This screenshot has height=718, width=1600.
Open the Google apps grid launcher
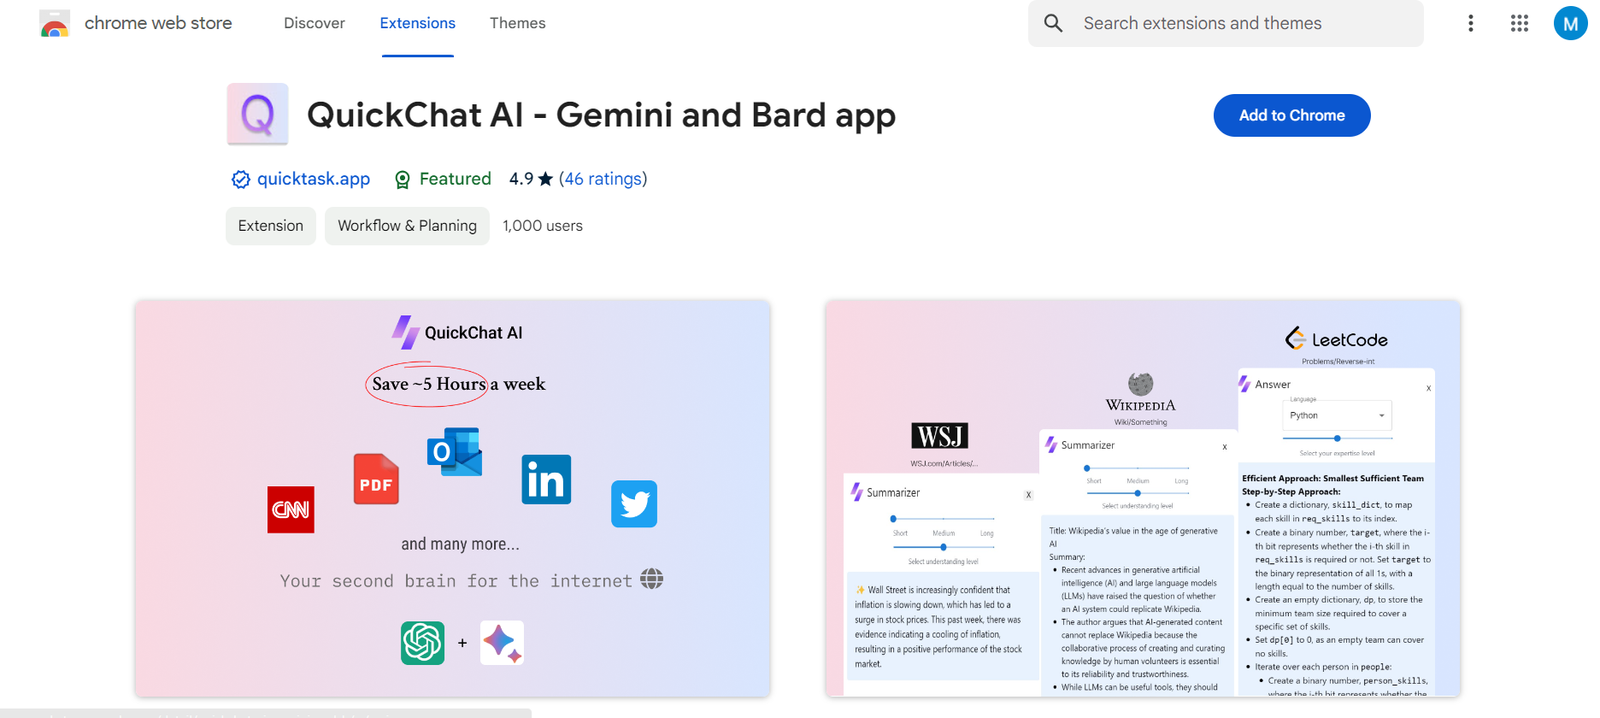[1519, 23]
